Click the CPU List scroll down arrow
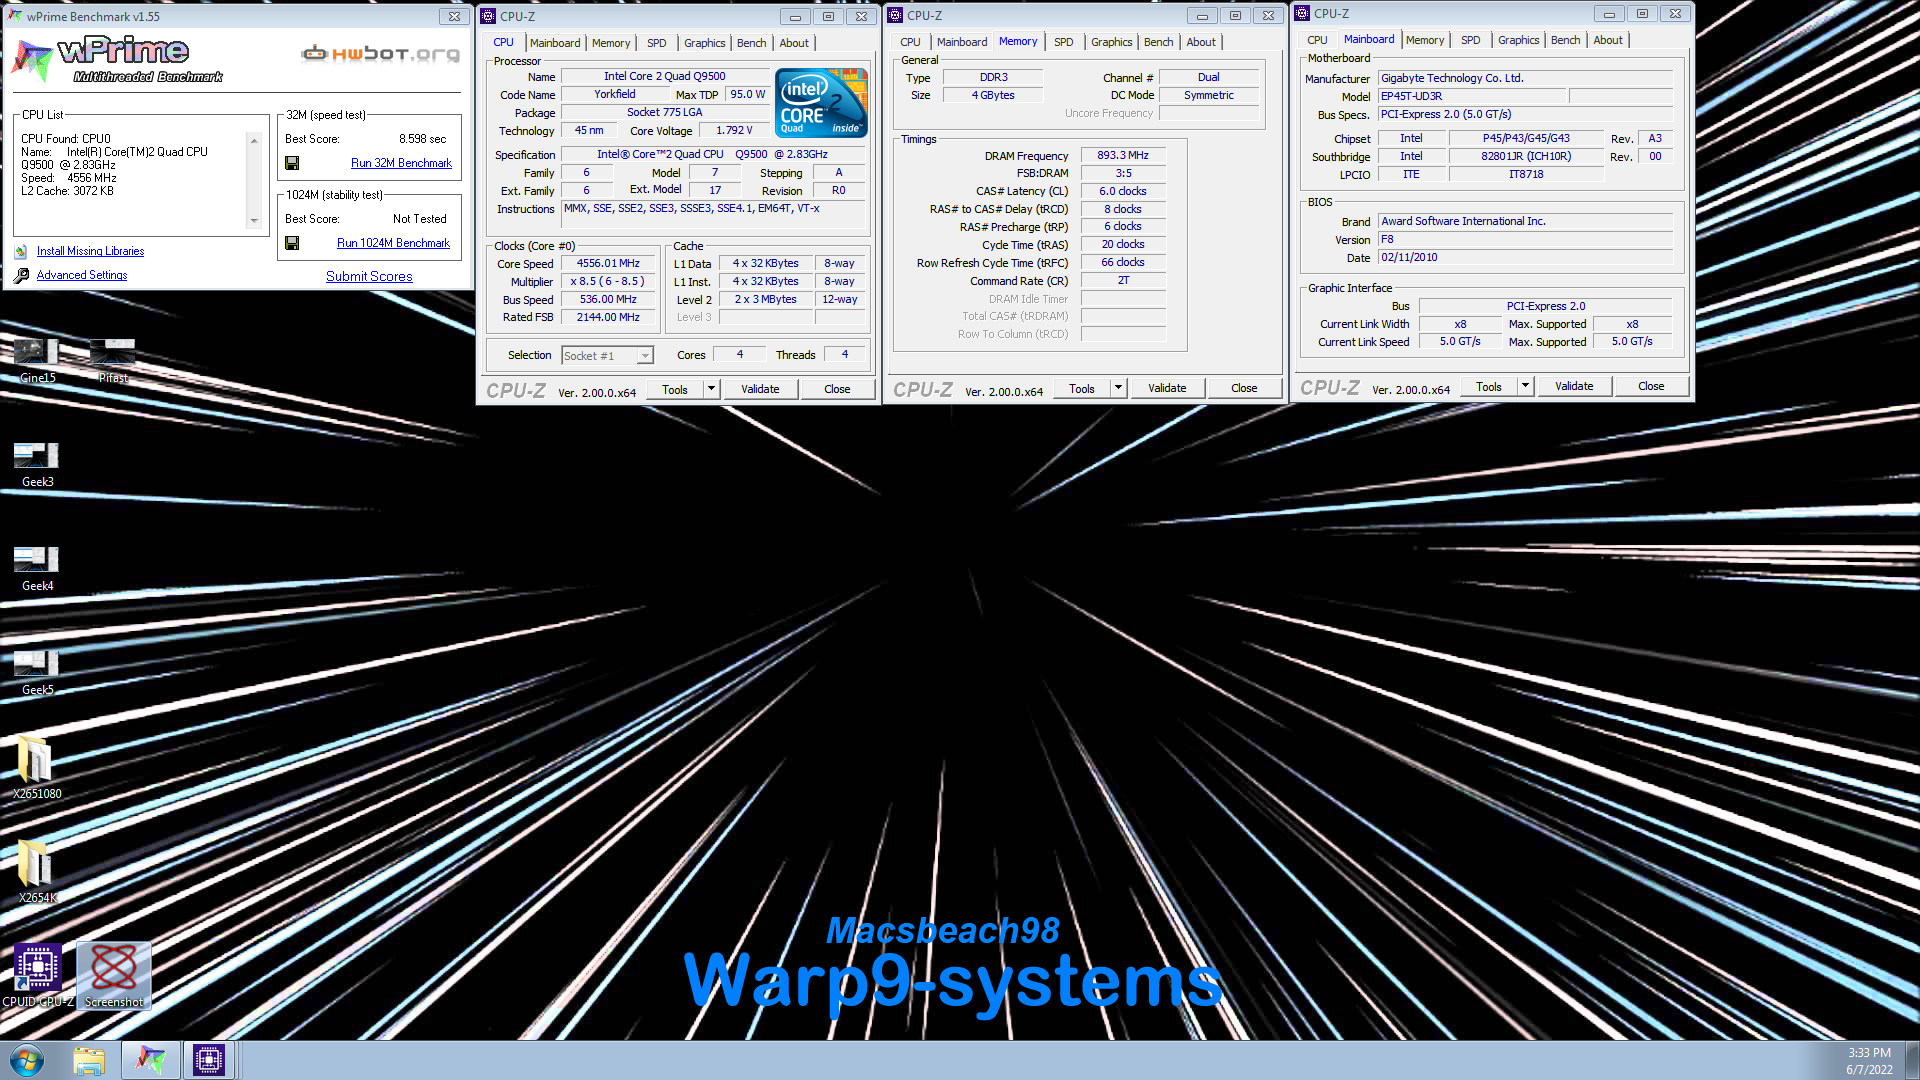 pos(254,221)
